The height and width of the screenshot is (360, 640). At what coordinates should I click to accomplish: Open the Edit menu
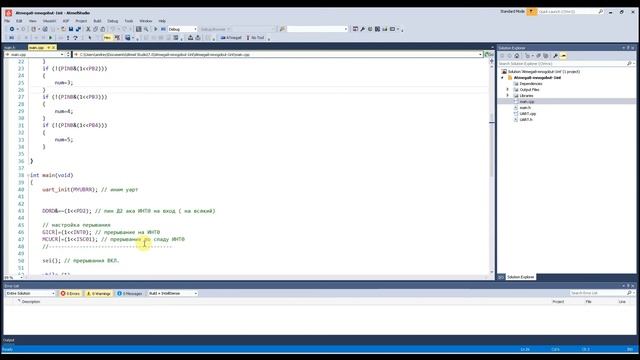[x=19, y=21]
